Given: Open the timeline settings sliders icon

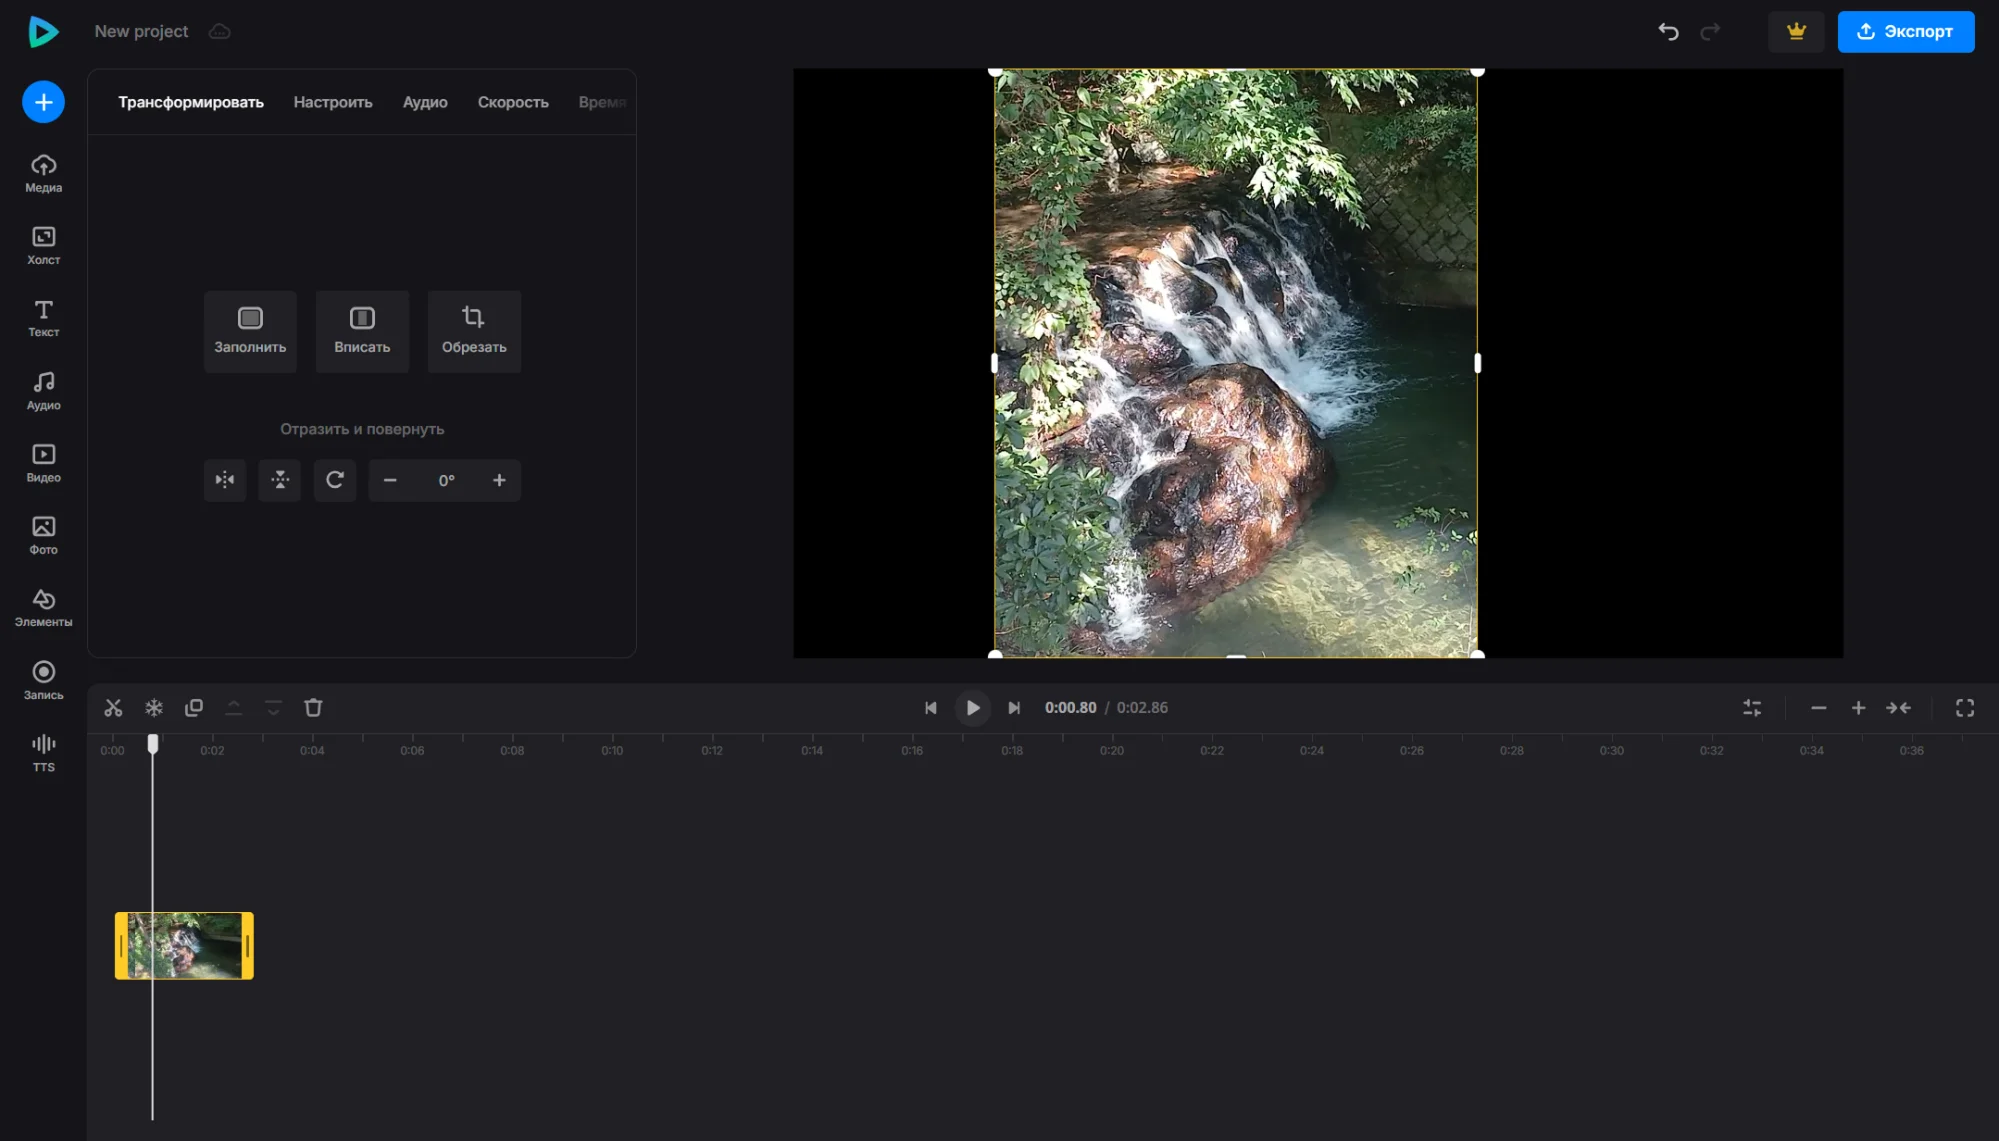Looking at the screenshot, I should 1752,708.
